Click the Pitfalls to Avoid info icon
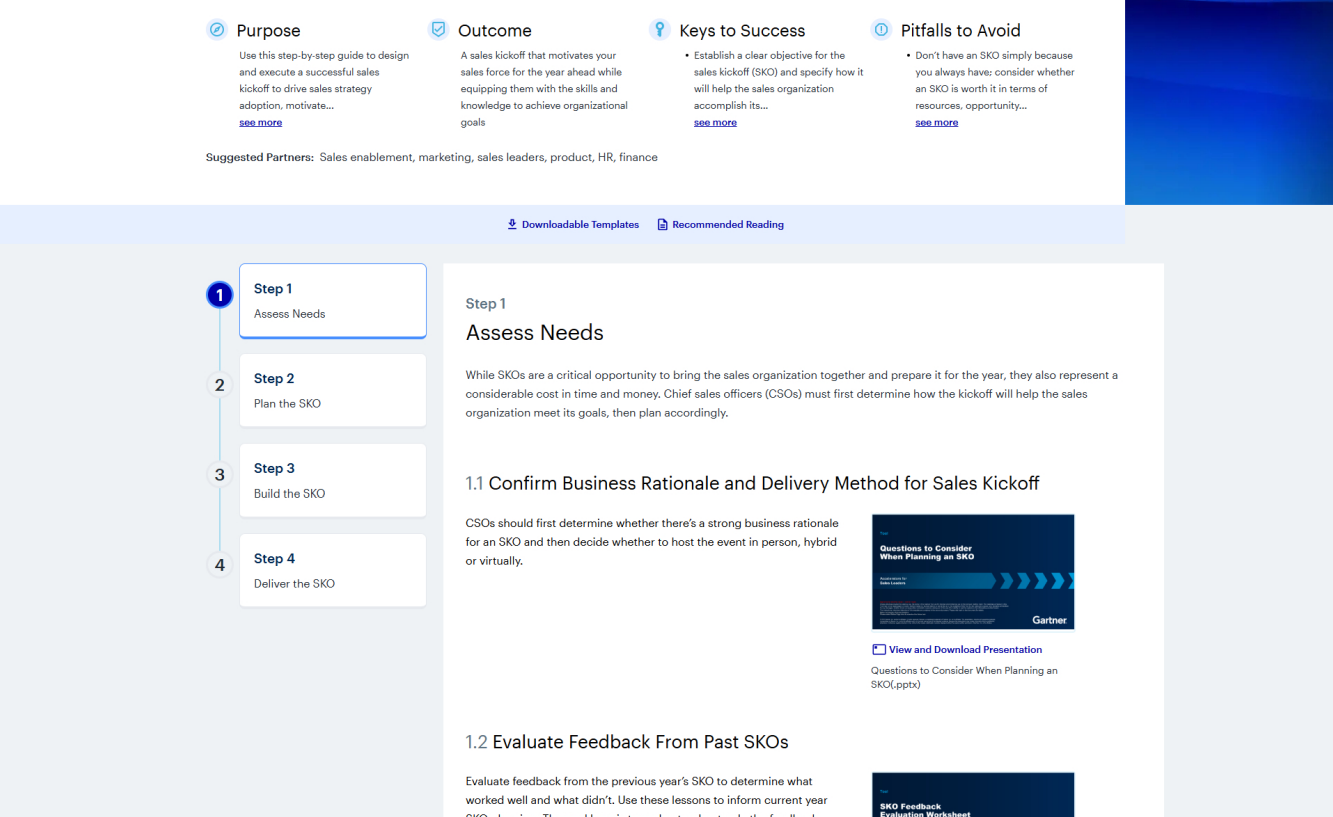This screenshot has width=1333, height=817. pyautogui.click(x=881, y=29)
